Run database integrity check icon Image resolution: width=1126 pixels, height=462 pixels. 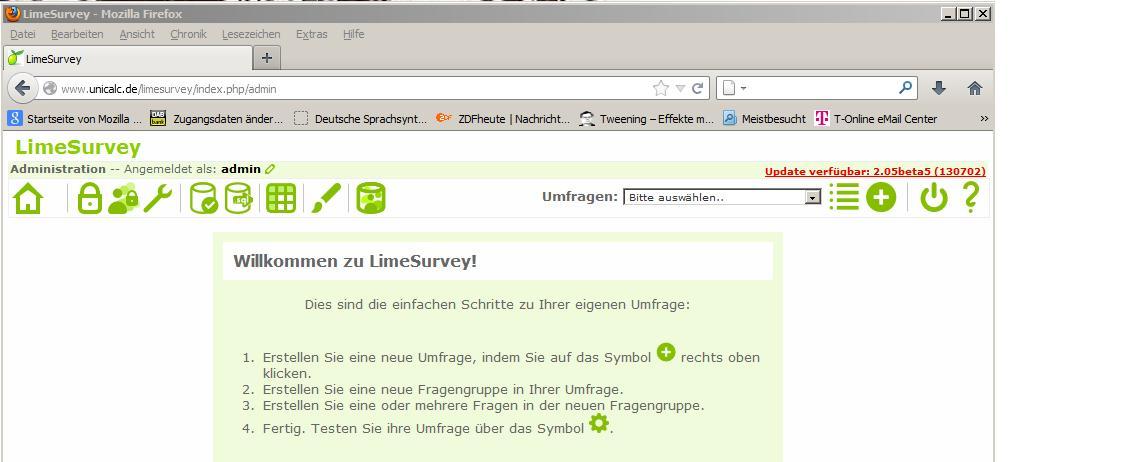[x=203, y=198]
